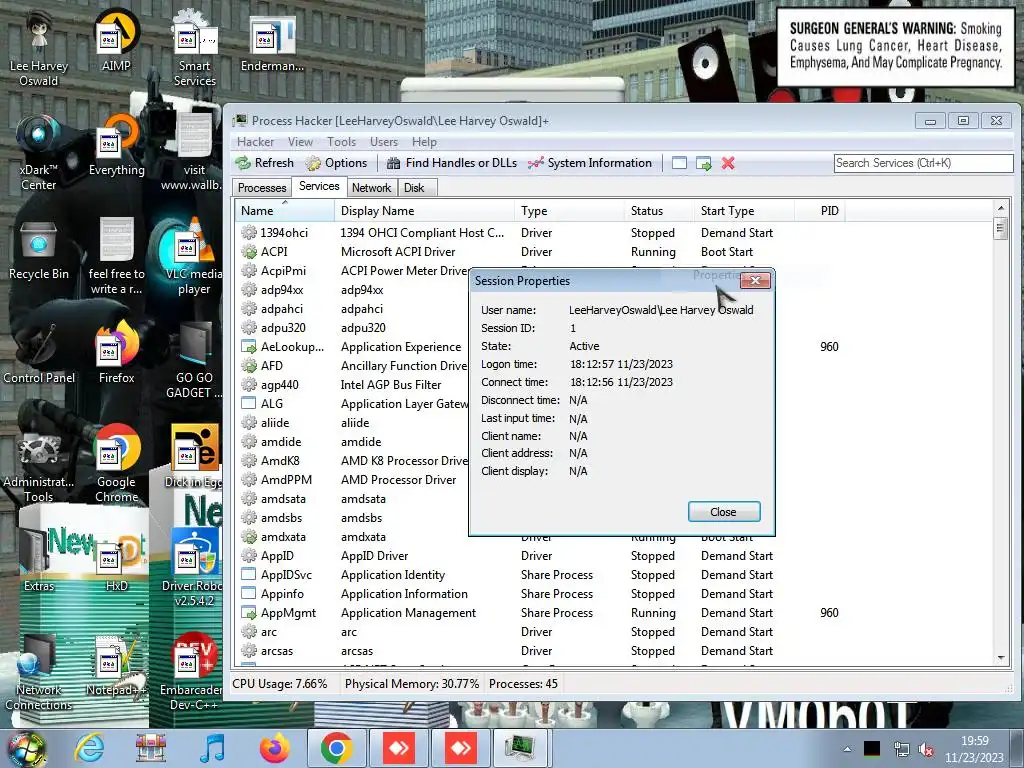
Task: Click the Physical Memory status bar entry
Action: coord(411,684)
